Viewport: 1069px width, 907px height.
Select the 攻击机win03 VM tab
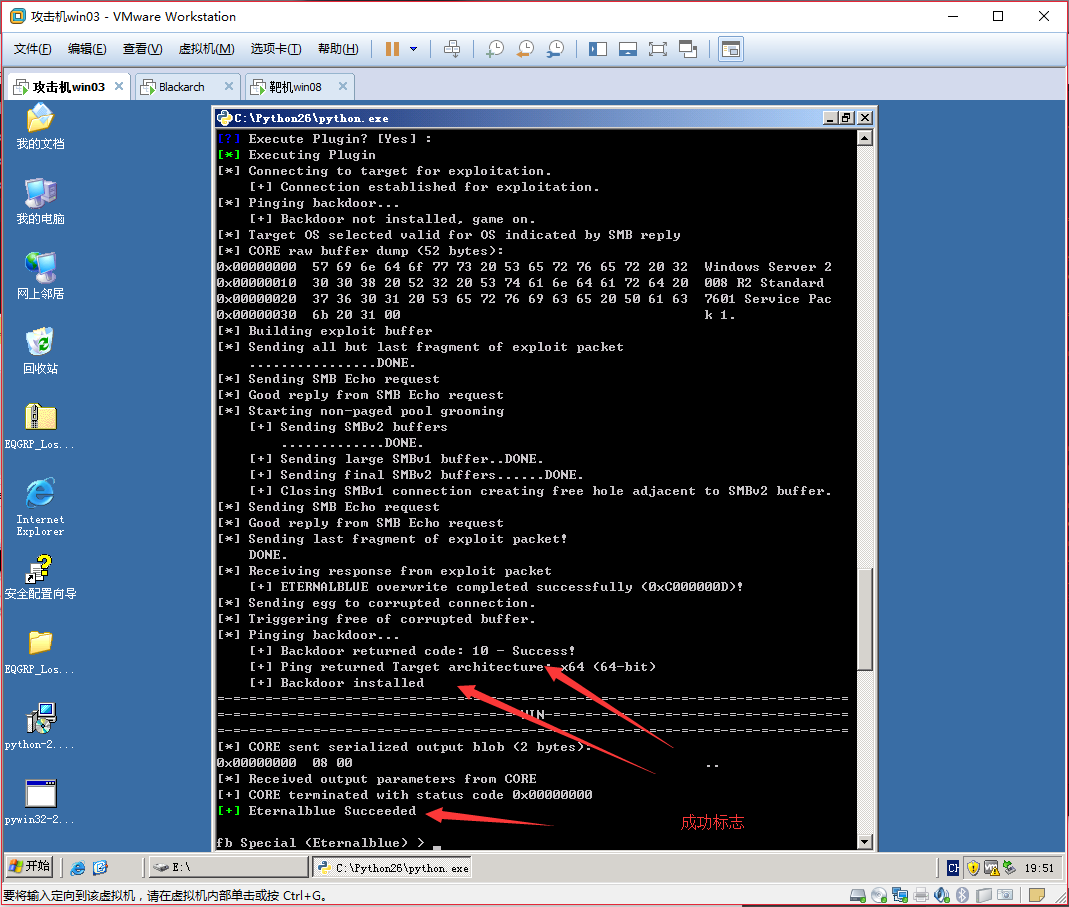coord(68,87)
